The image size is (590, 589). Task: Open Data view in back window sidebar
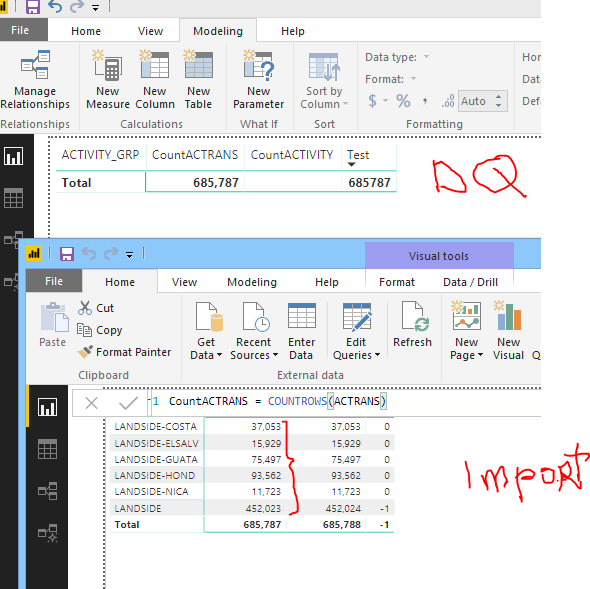pos(14,198)
